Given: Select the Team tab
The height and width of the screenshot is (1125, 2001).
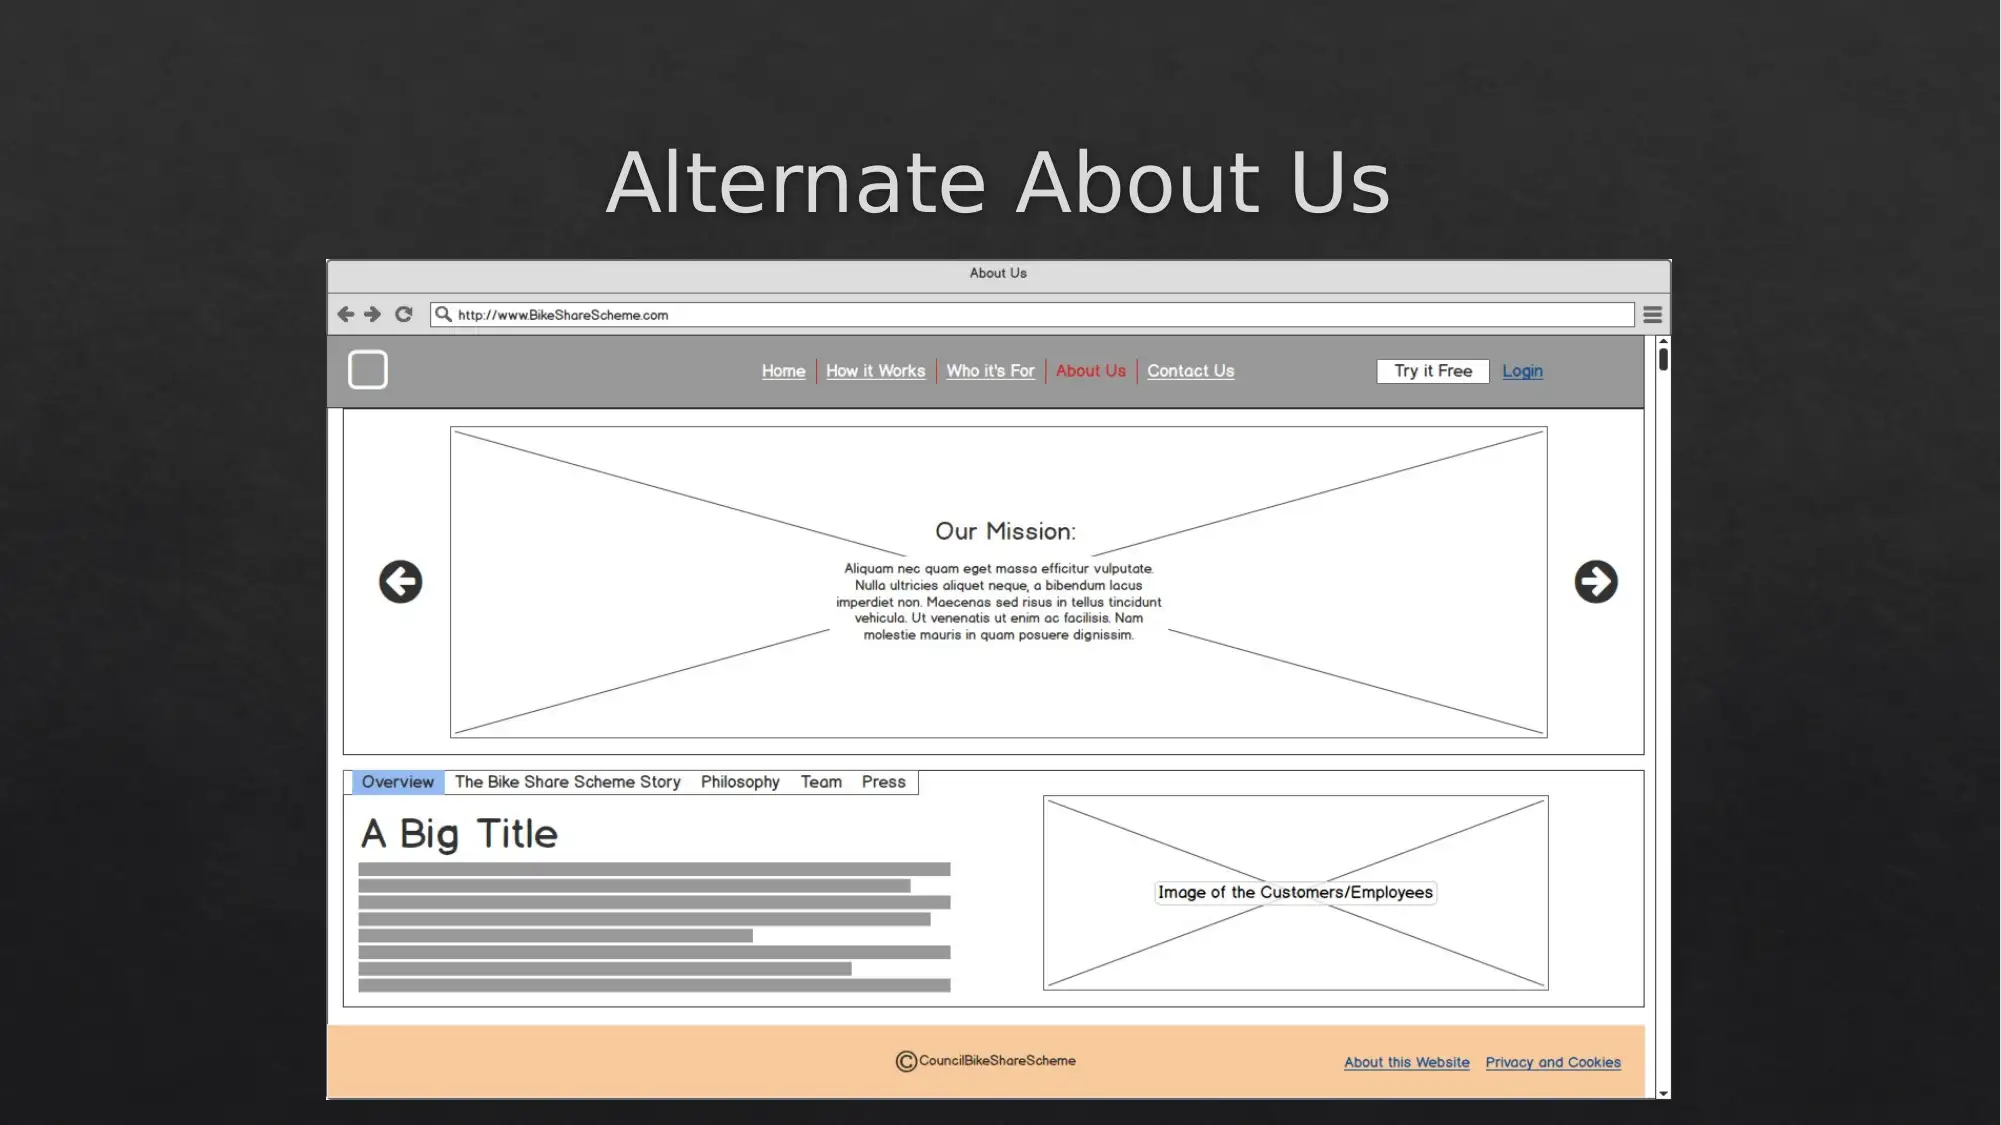Looking at the screenshot, I should click(820, 782).
